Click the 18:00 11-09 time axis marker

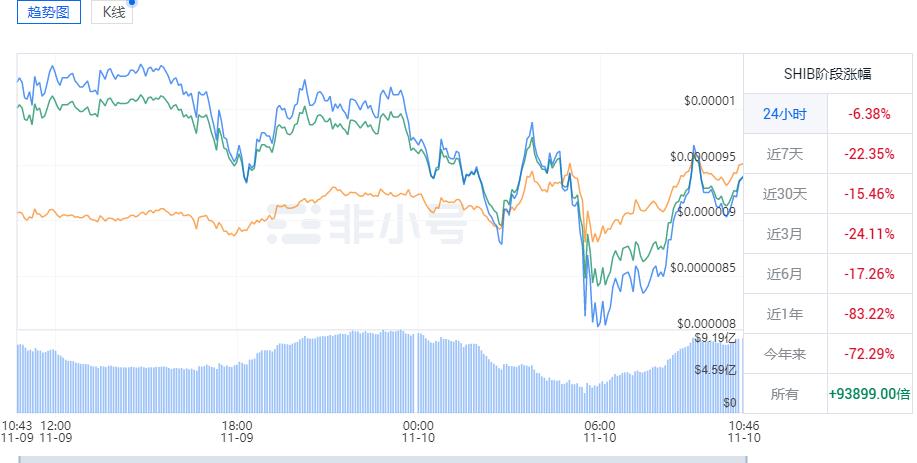[236, 430]
